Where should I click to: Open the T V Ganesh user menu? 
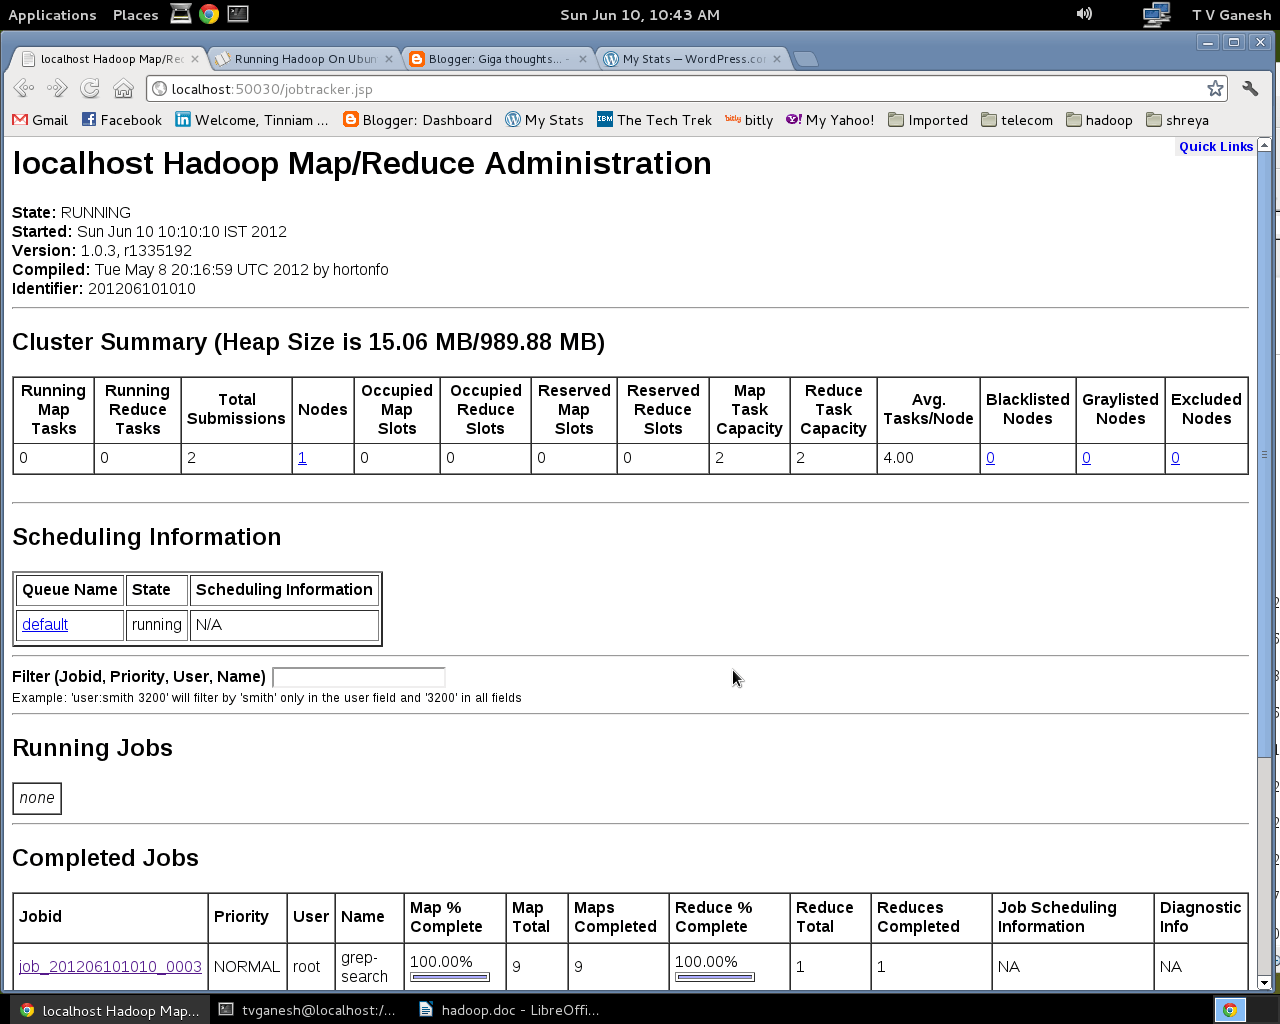tap(1231, 15)
